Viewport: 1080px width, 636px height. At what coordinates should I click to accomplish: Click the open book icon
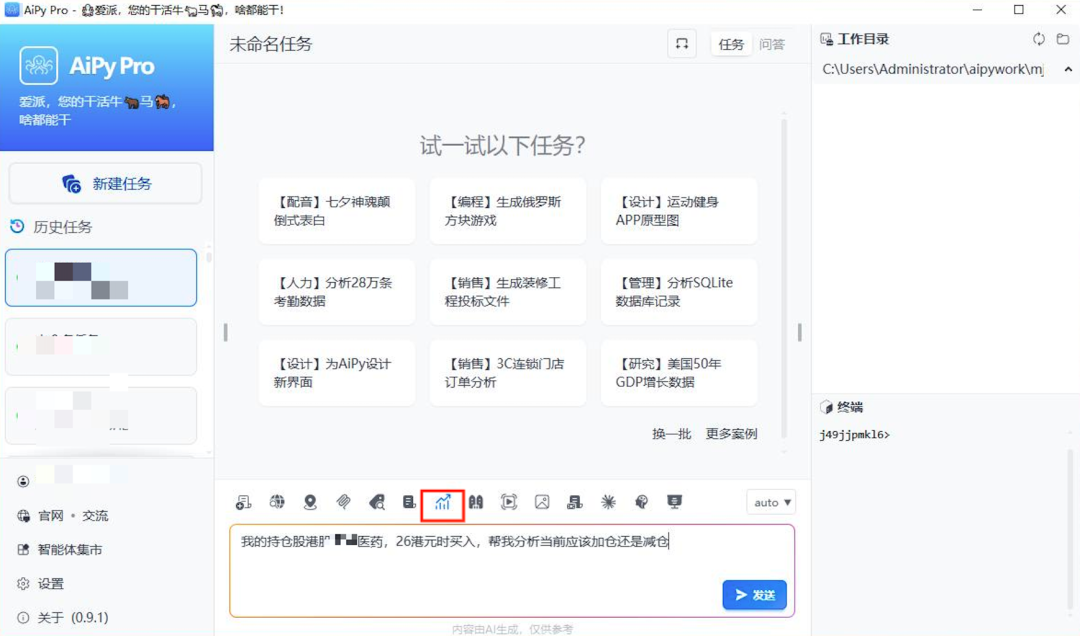[x=476, y=502]
